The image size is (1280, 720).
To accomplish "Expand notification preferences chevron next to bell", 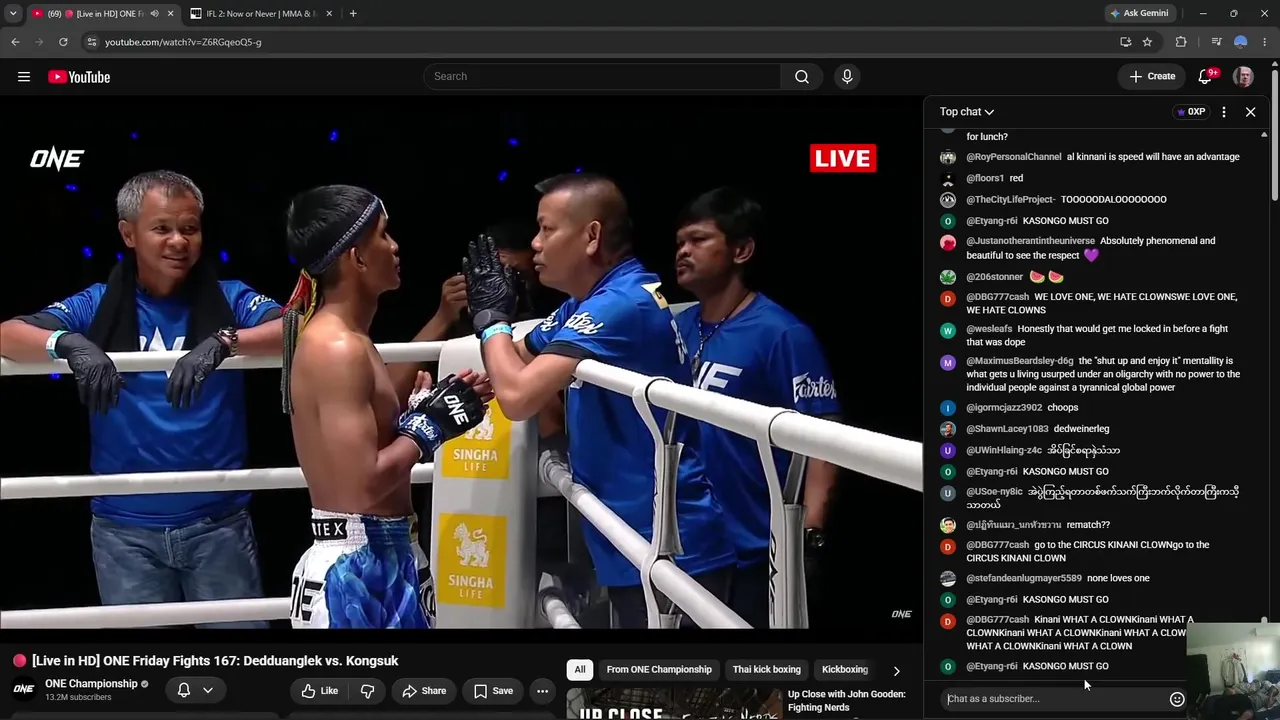I will pos(208,691).
